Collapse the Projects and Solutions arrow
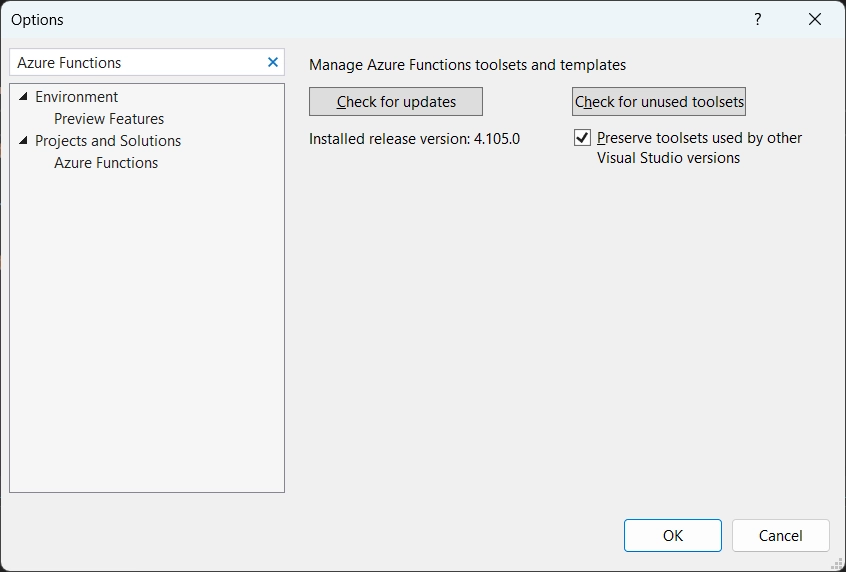 coord(23,140)
